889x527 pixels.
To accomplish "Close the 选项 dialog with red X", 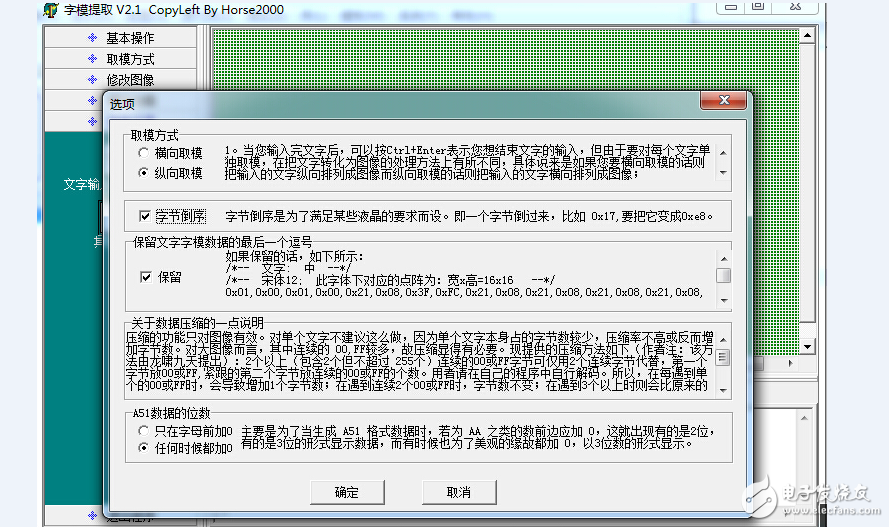I will [x=725, y=102].
